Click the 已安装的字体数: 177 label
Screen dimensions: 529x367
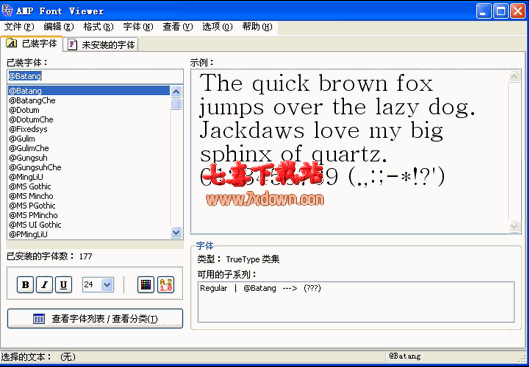click(x=49, y=256)
